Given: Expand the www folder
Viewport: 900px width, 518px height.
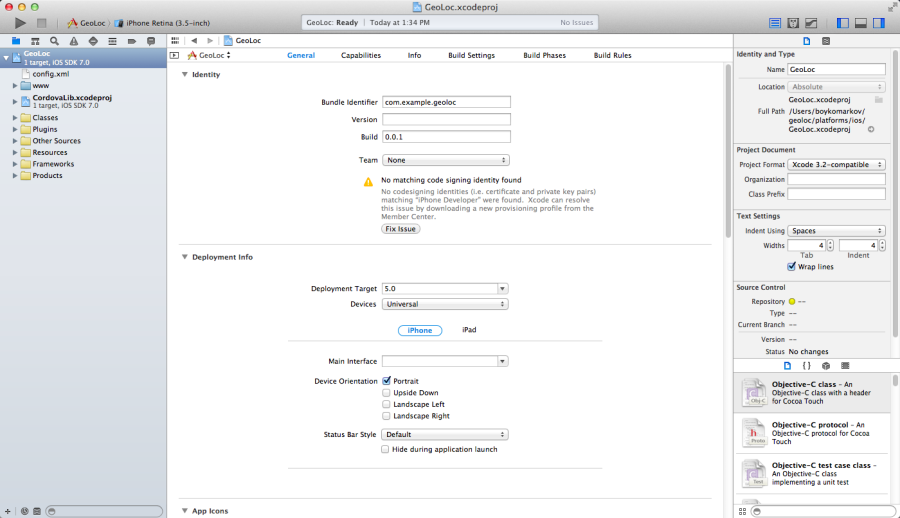Looking at the screenshot, I should (x=15, y=86).
